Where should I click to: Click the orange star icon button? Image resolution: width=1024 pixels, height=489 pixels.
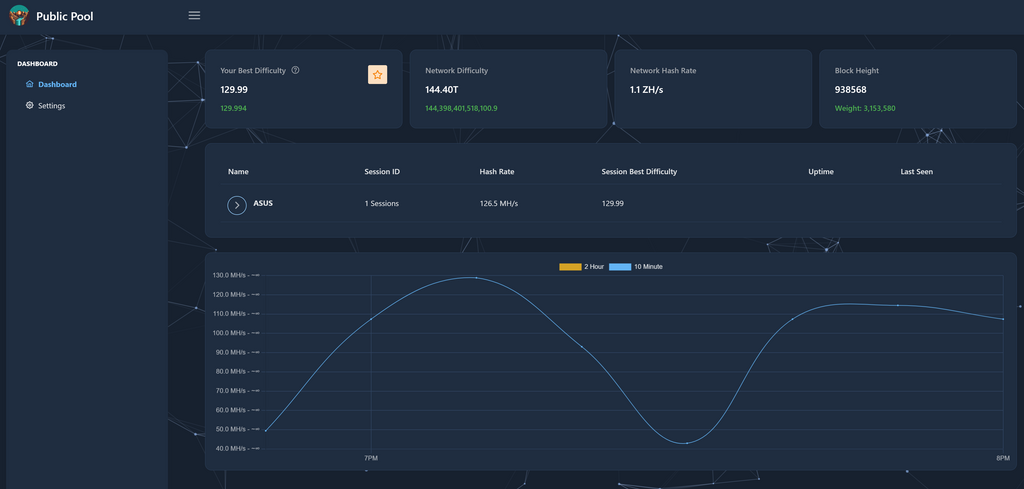[x=377, y=74]
